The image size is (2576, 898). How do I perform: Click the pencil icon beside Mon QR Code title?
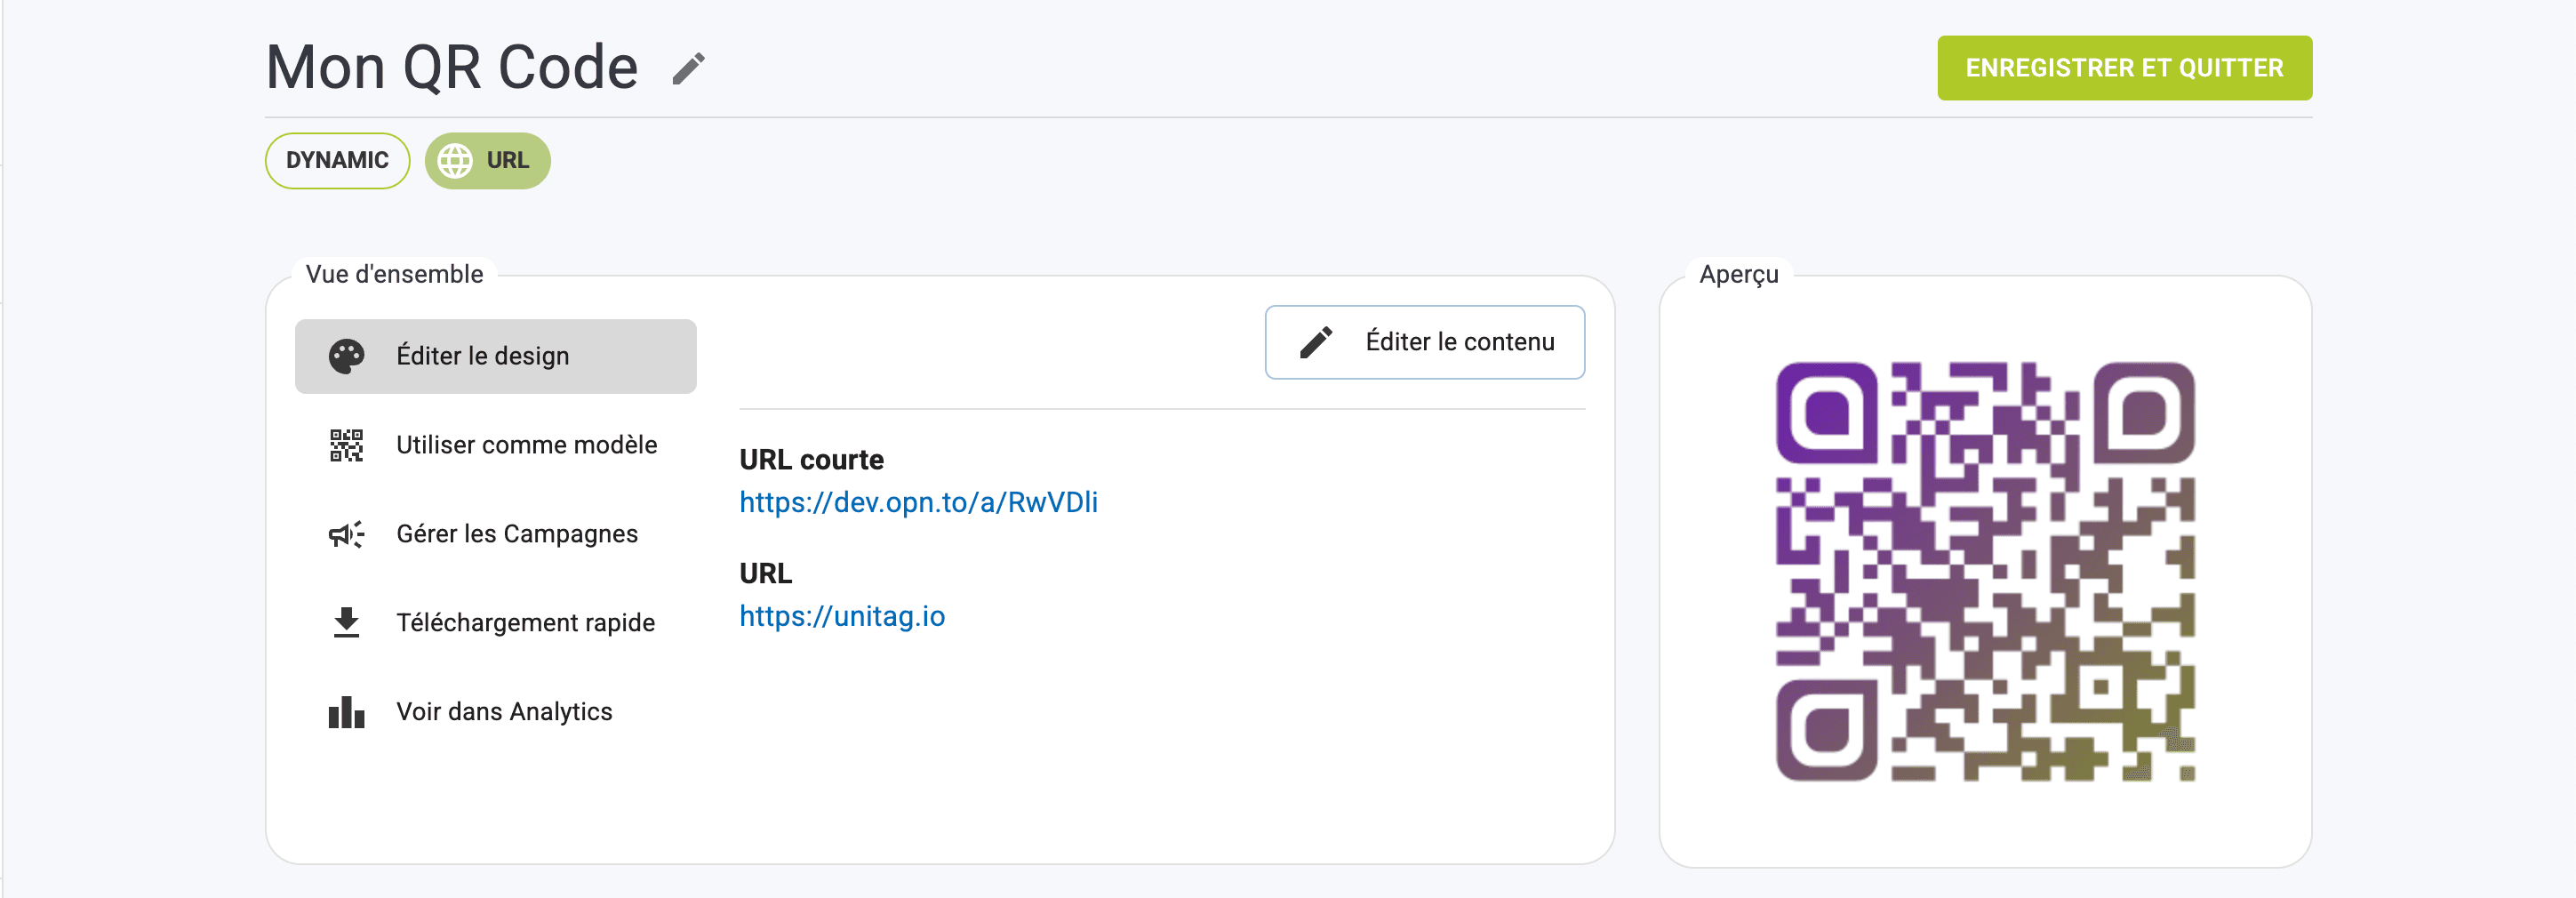(x=688, y=68)
